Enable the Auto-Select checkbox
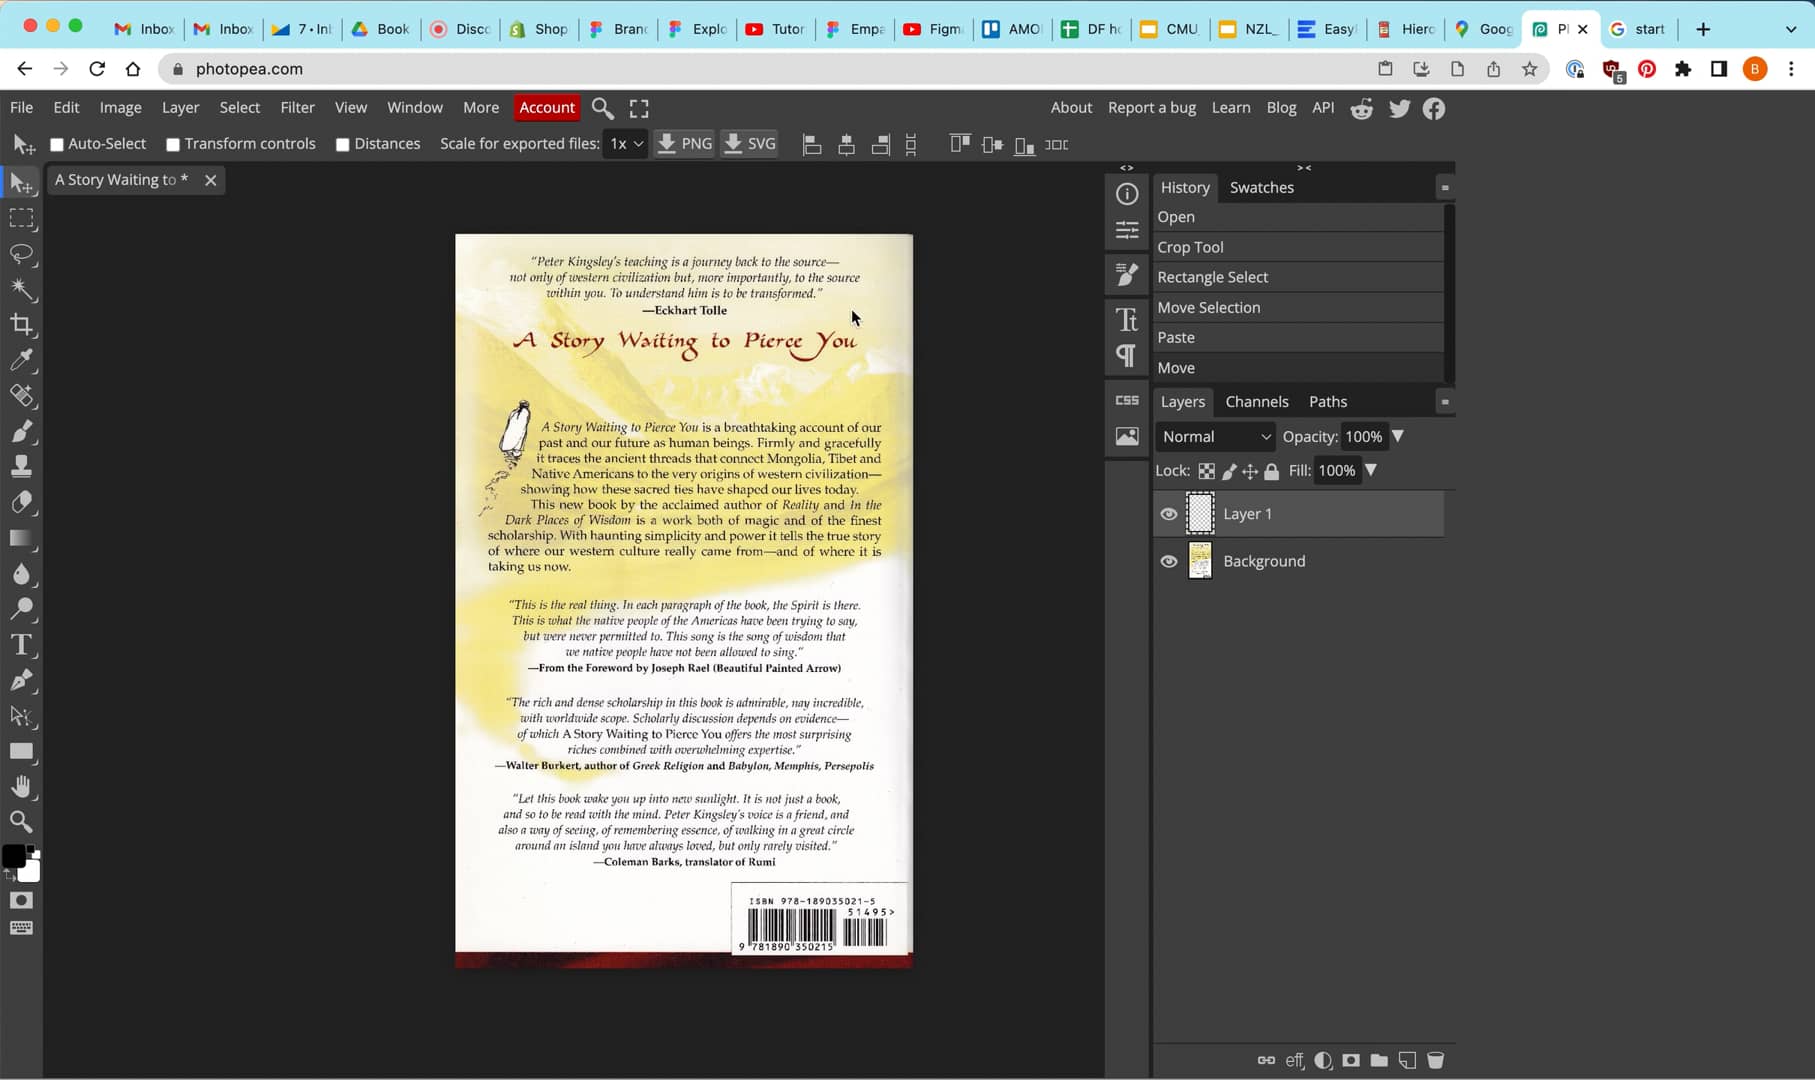Screen dimensions: 1815x1080 57,144
